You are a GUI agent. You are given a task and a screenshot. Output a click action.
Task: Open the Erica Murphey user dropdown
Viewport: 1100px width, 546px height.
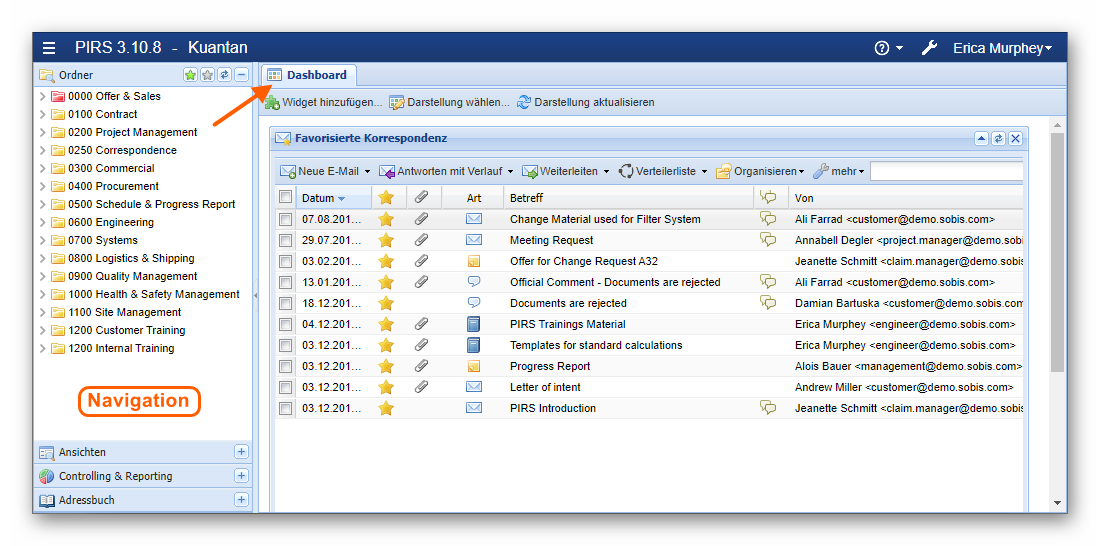[x=1002, y=48]
